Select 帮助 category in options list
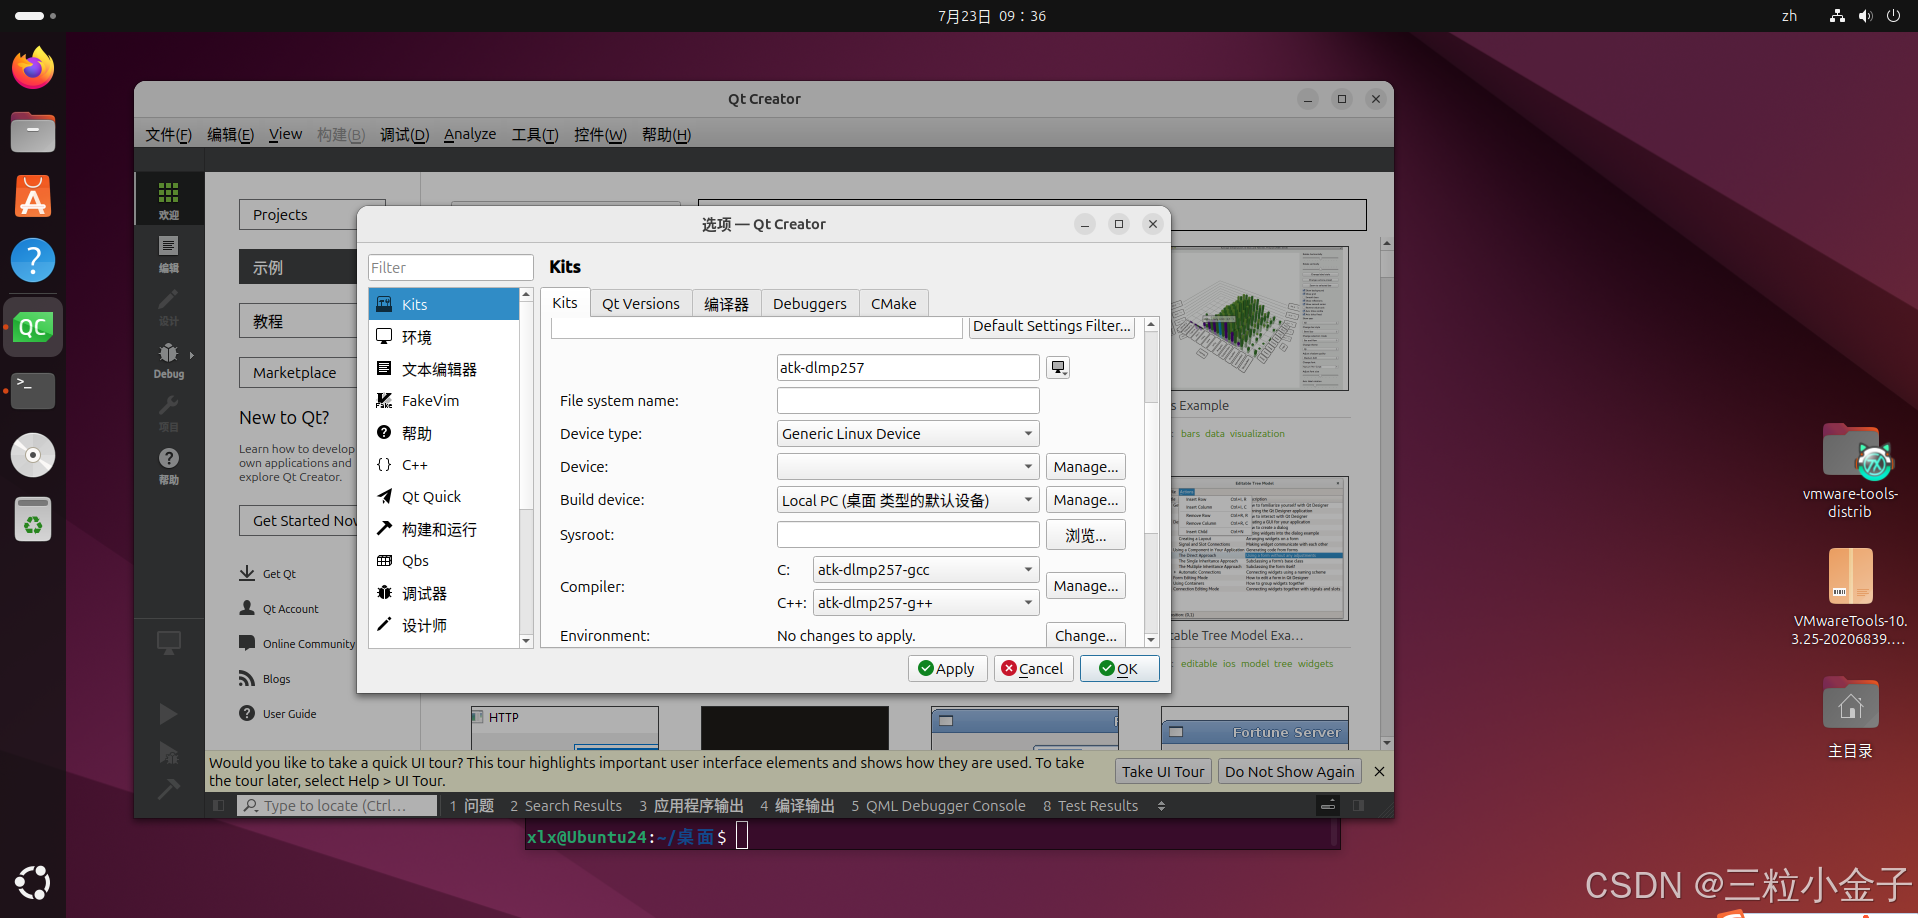 [444, 433]
